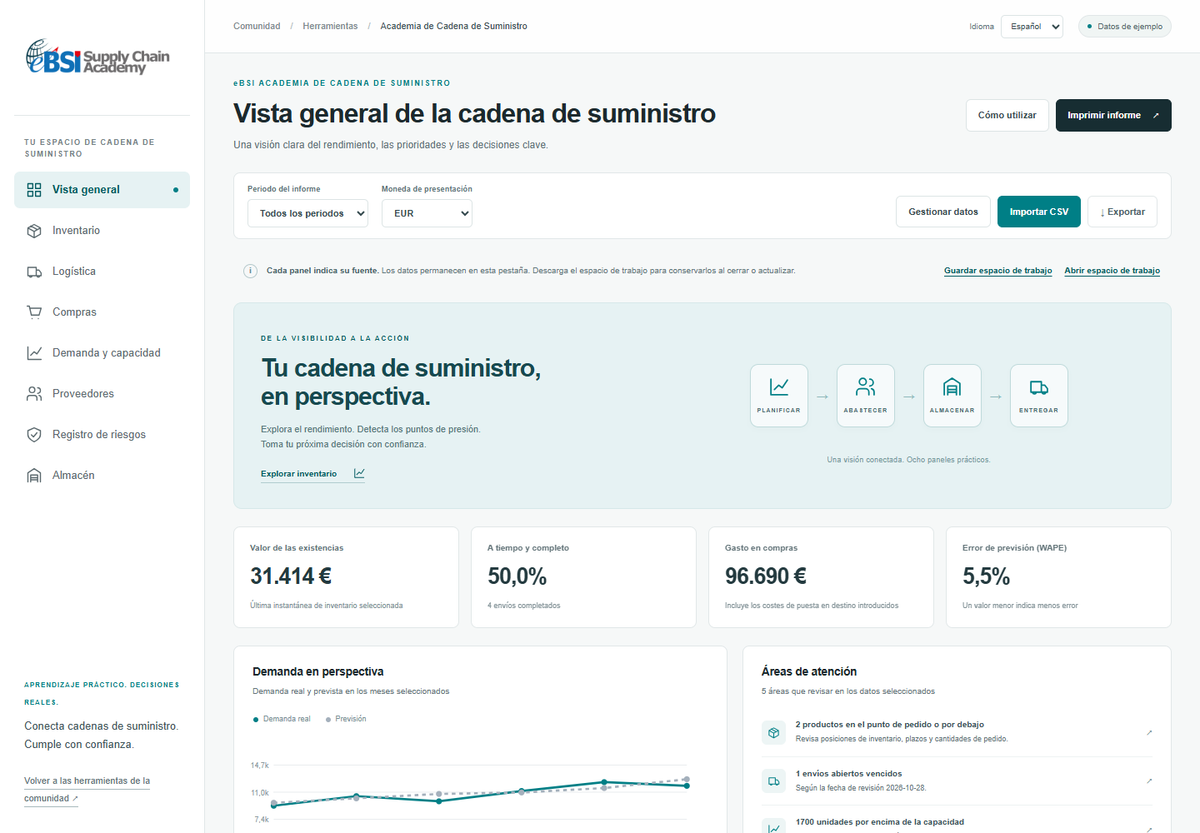1200x833 pixels.
Task: Click the Imprimir informe button
Action: (x=1113, y=115)
